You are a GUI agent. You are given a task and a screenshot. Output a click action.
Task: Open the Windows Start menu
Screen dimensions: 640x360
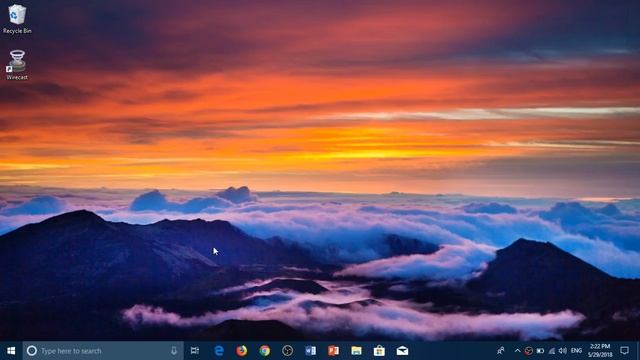(x=11, y=351)
